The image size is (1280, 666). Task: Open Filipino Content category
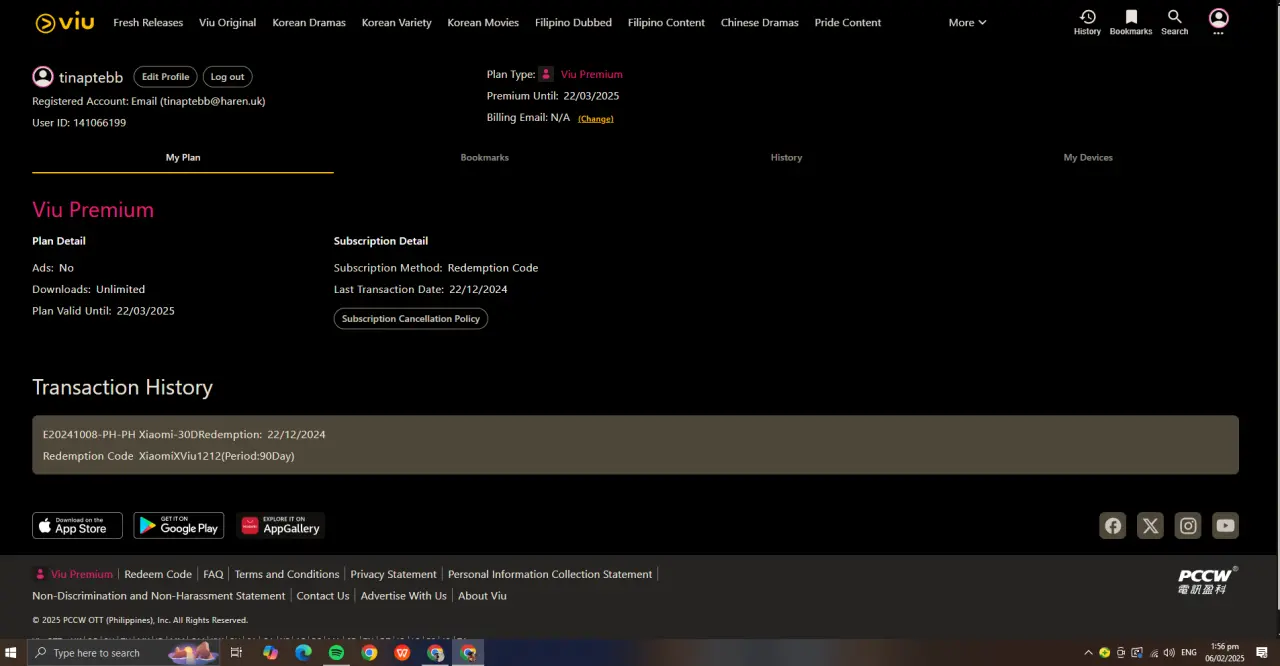(x=666, y=22)
